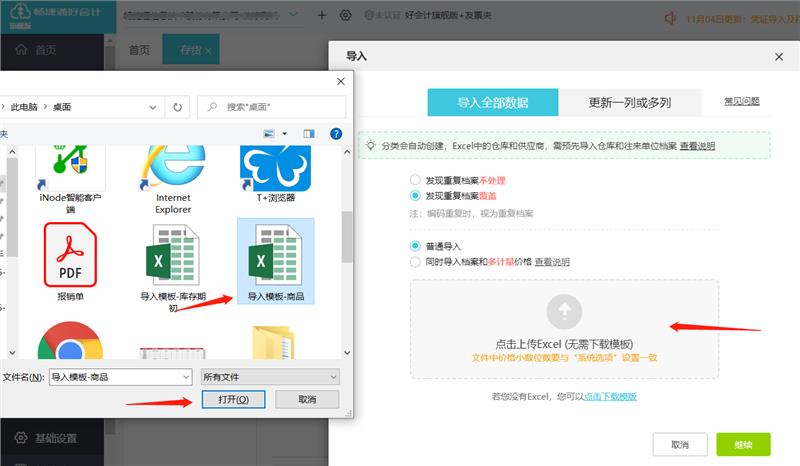Expand the 所有文件 file type dropdown
The width and height of the screenshot is (800, 466).
coord(331,377)
